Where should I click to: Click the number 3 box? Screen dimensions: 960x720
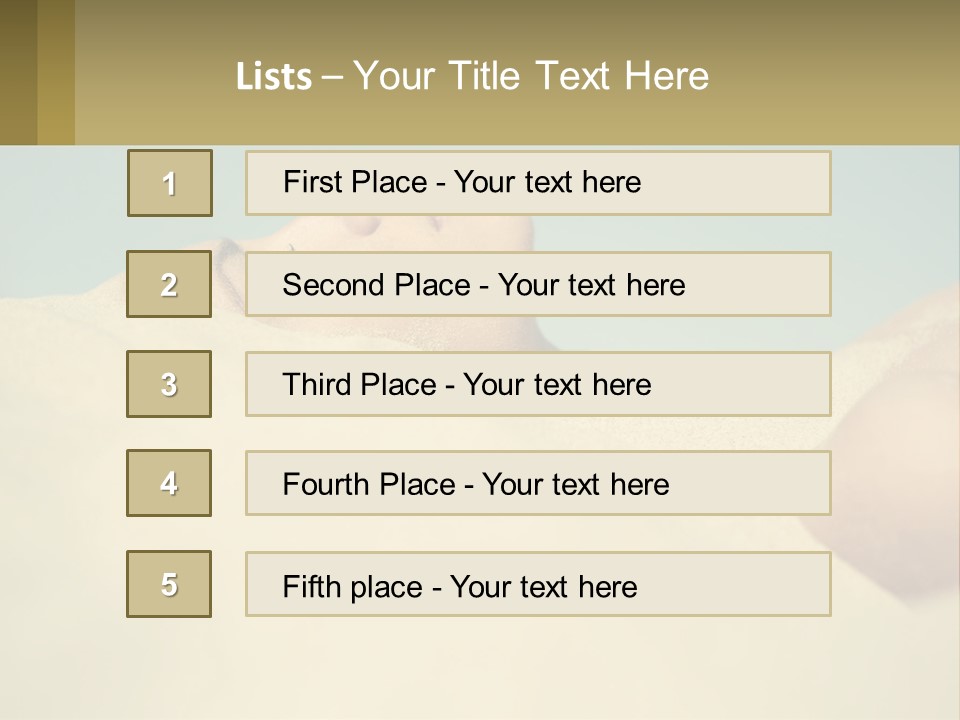pyautogui.click(x=169, y=384)
